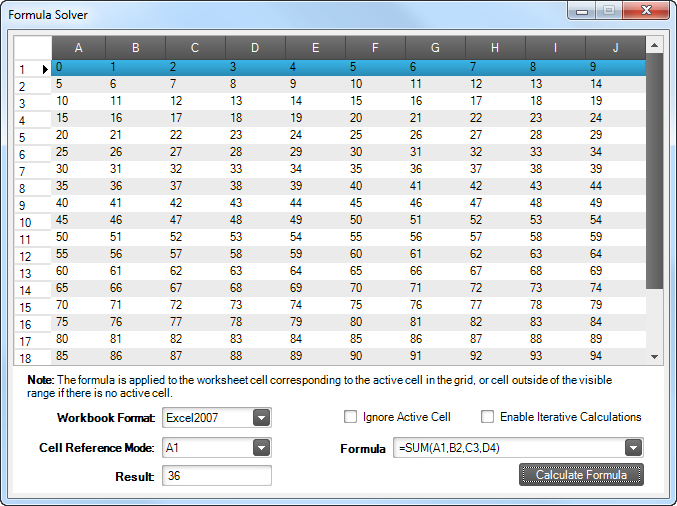Viewport: 677px width, 506px height.
Task: Check the Ignore Active Cell checkbox
Action: pyautogui.click(x=350, y=417)
